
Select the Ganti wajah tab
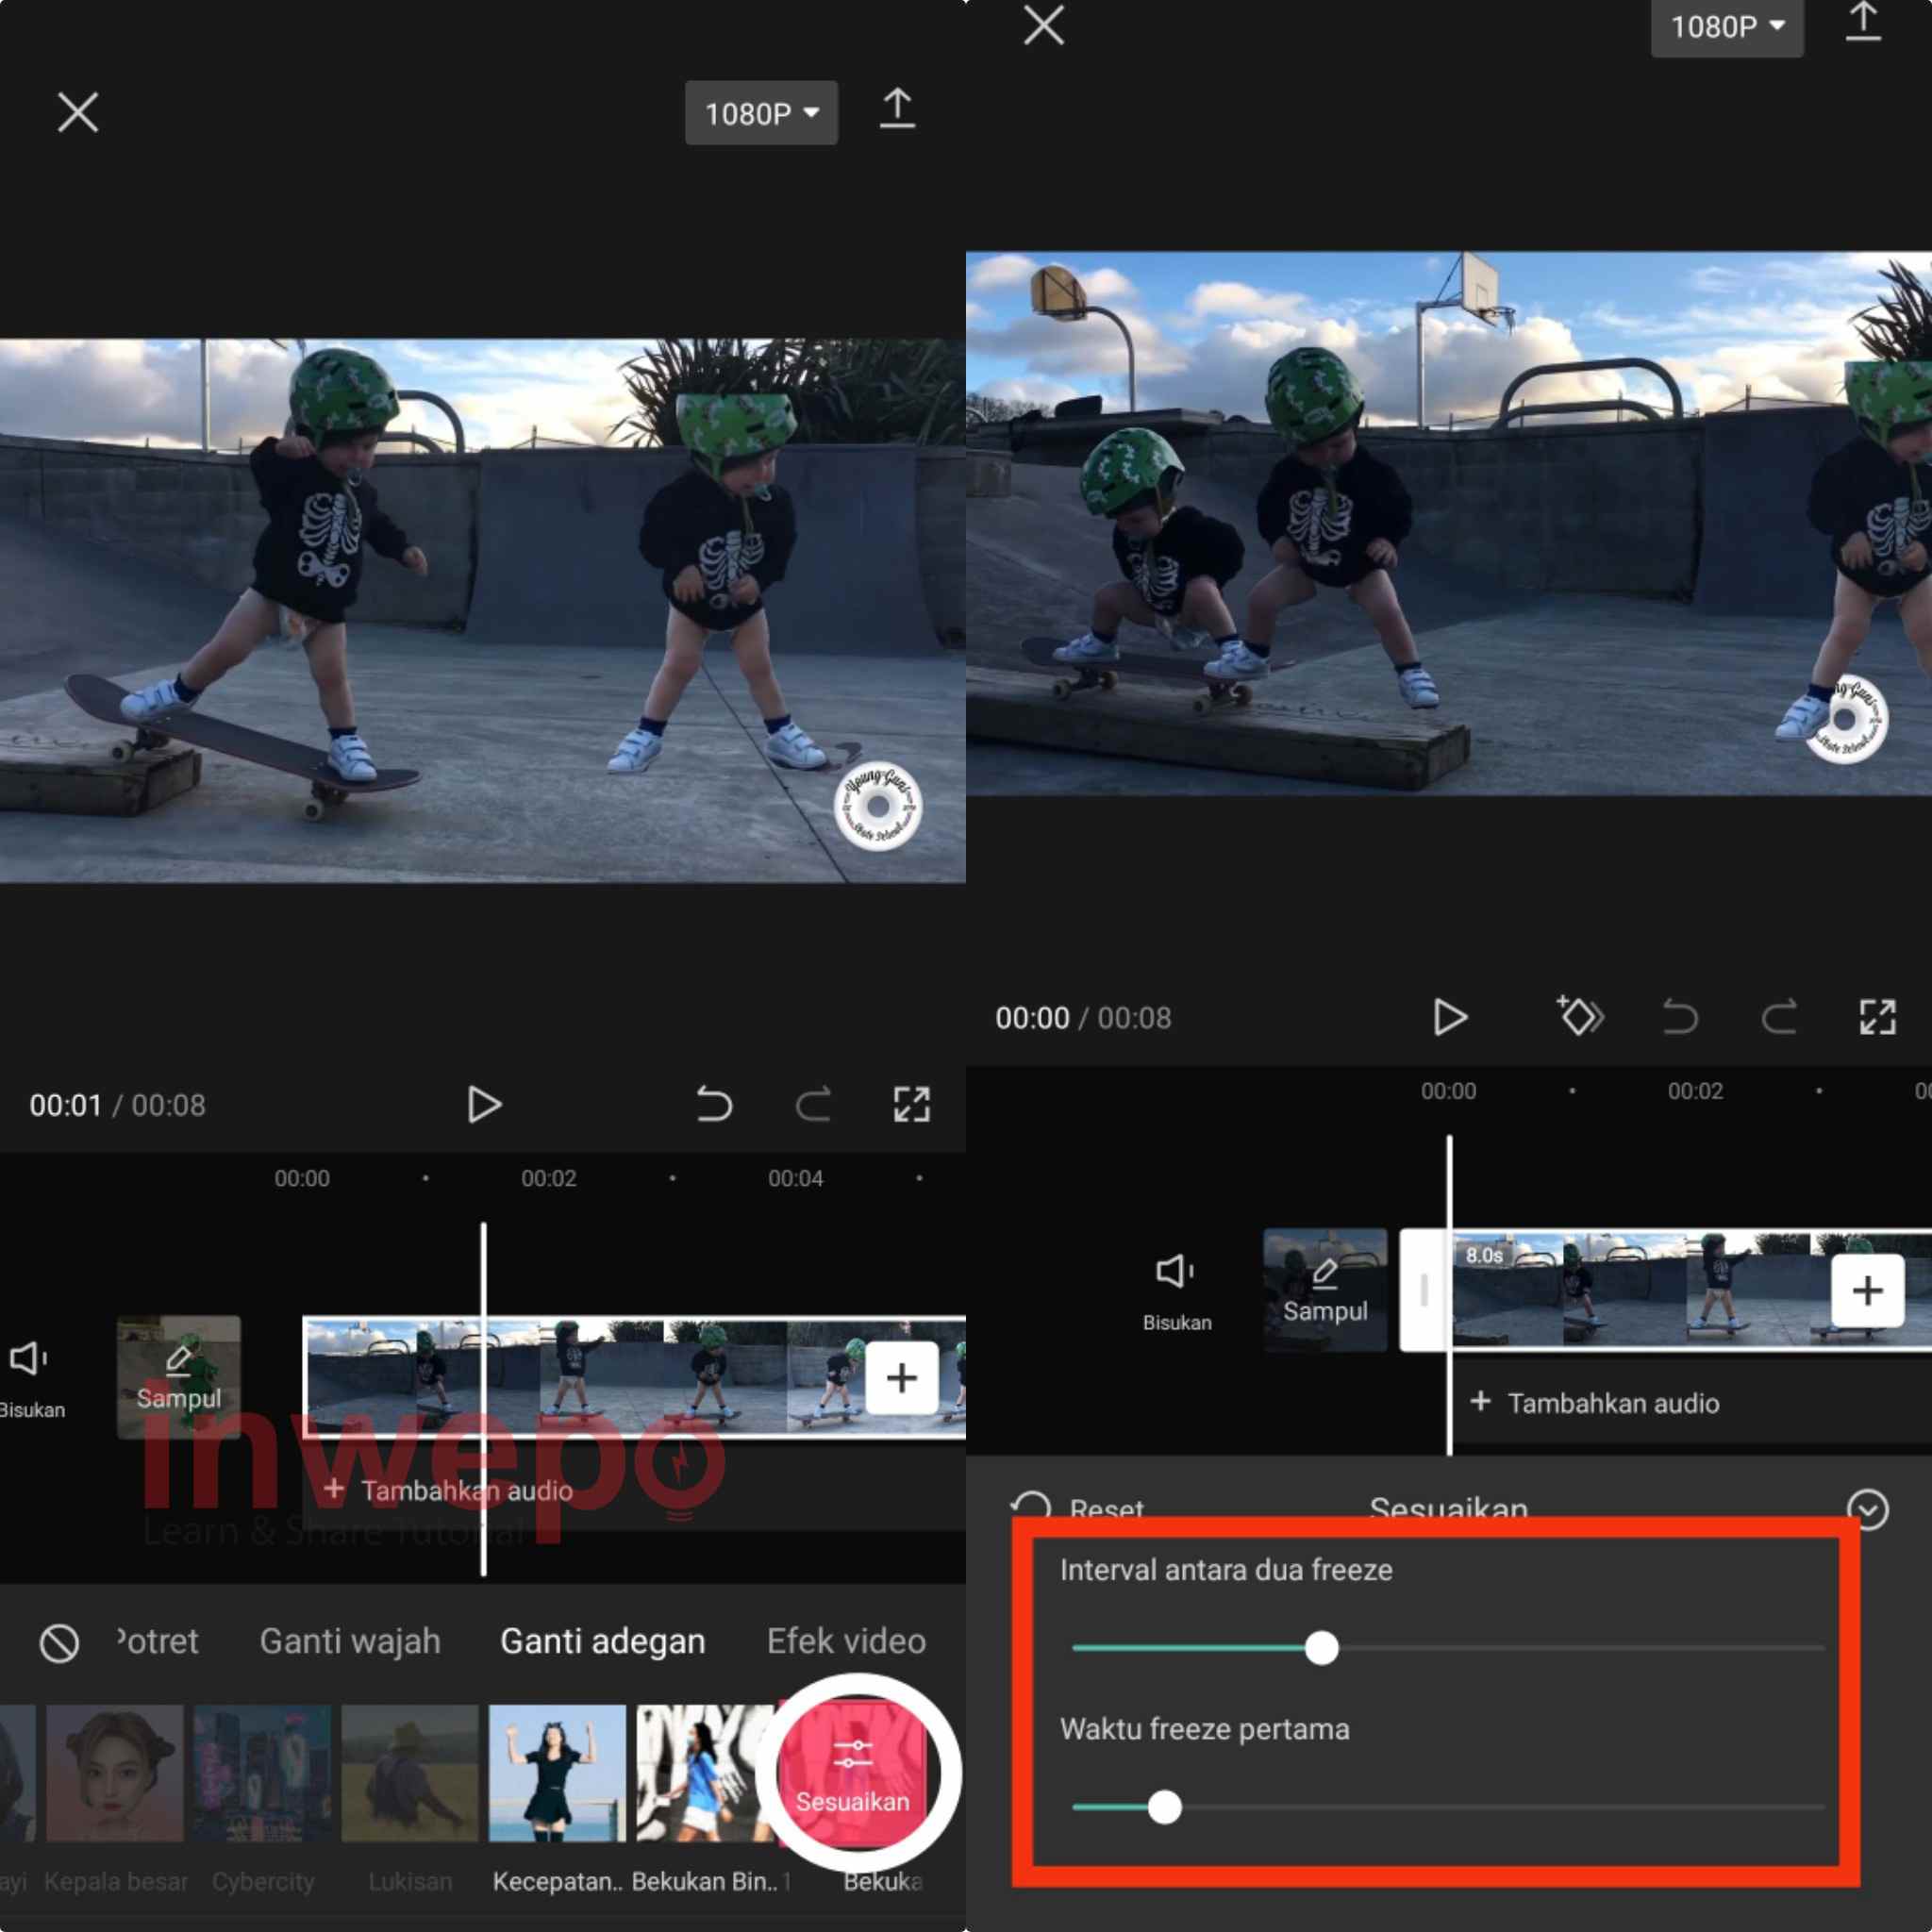350,1641
